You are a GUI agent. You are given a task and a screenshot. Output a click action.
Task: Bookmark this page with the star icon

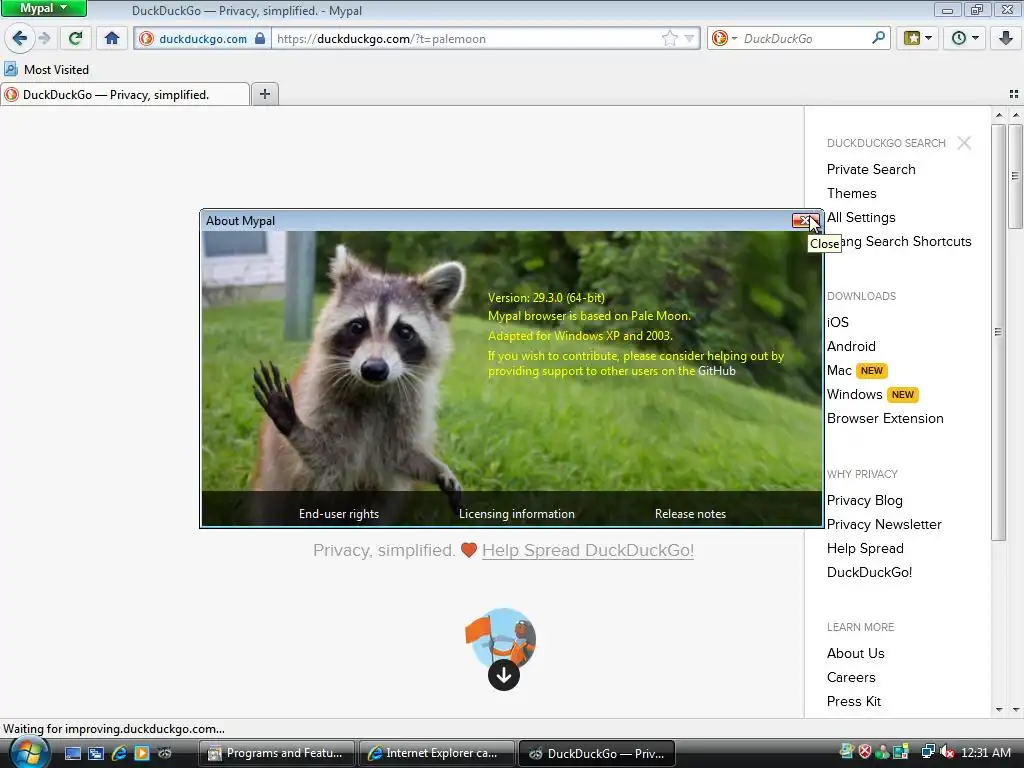(669, 39)
